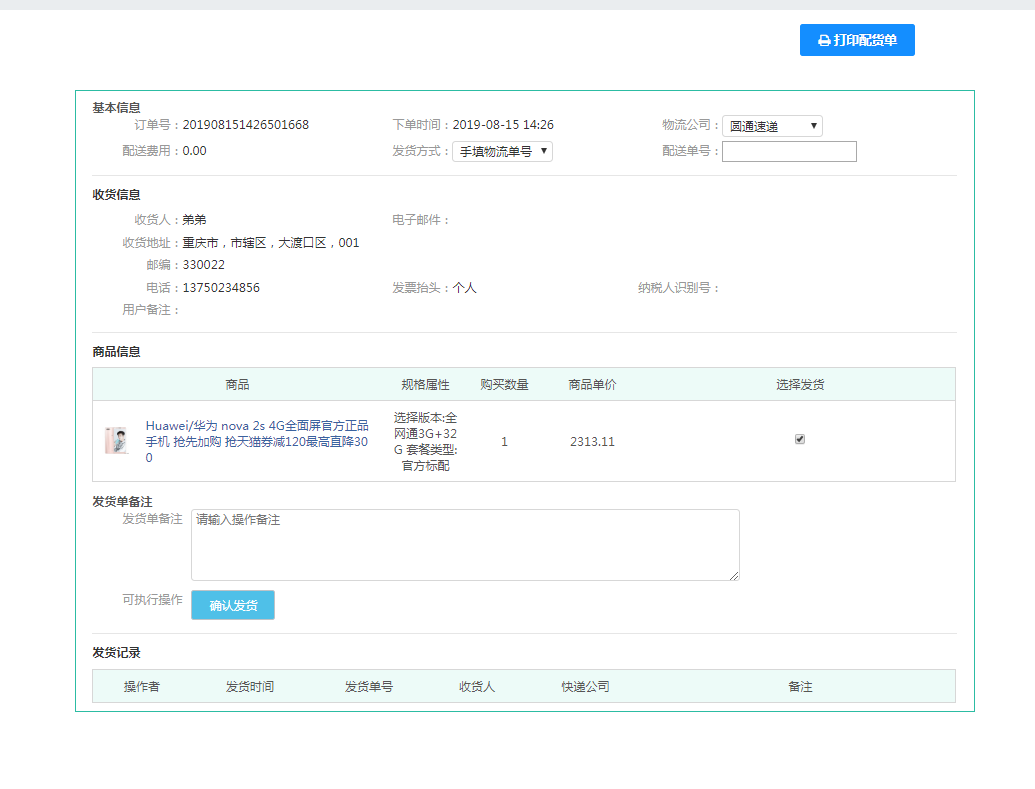Click the 操作者 header in 发货记录

pyautogui.click(x=142, y=687)
